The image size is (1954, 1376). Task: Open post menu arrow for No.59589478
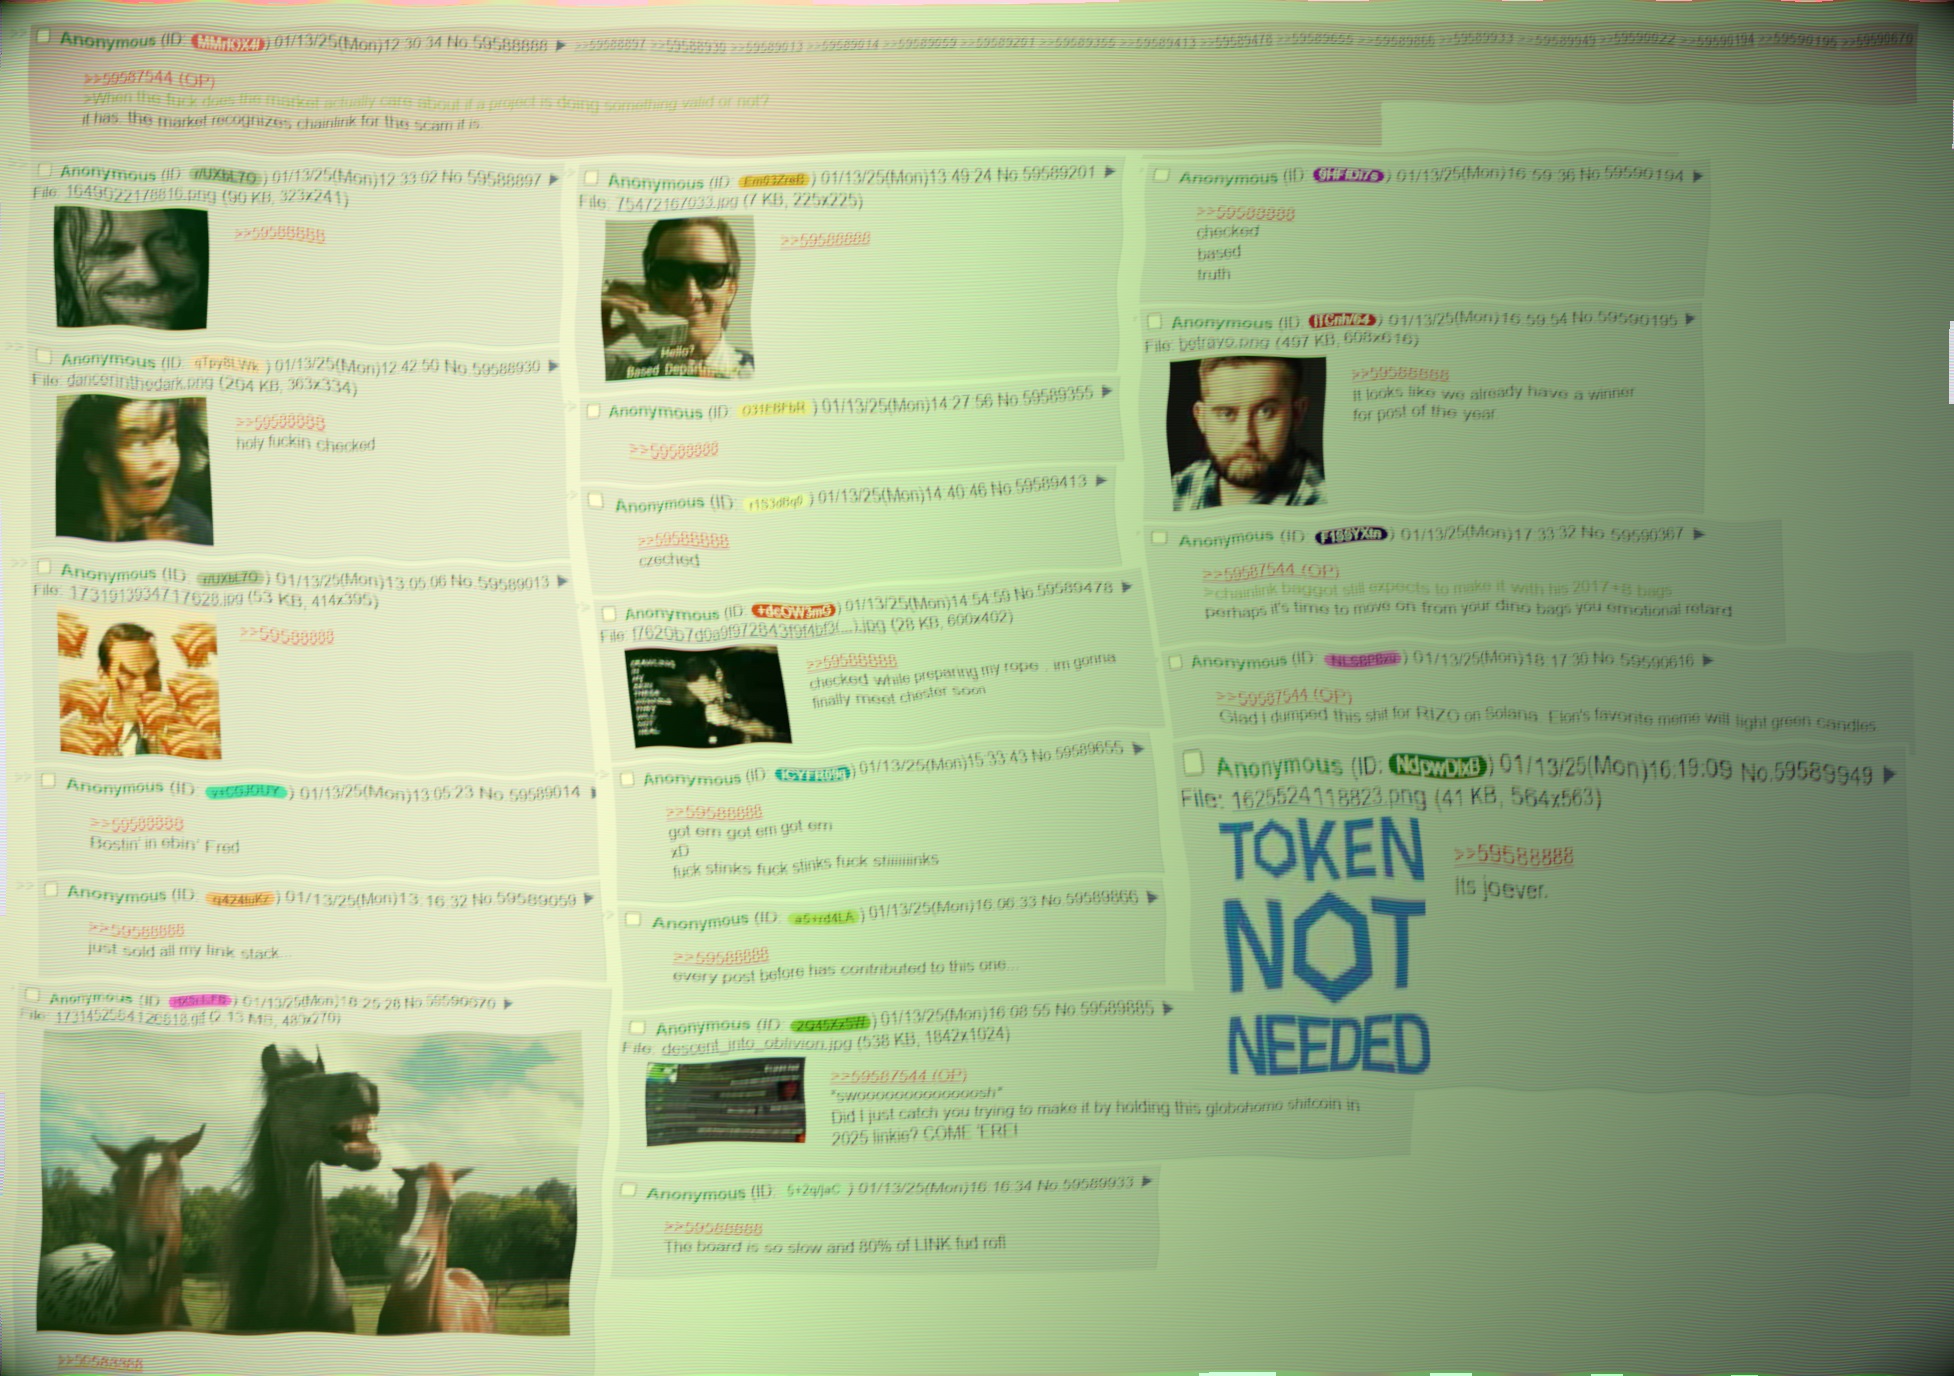point(1126,587)
